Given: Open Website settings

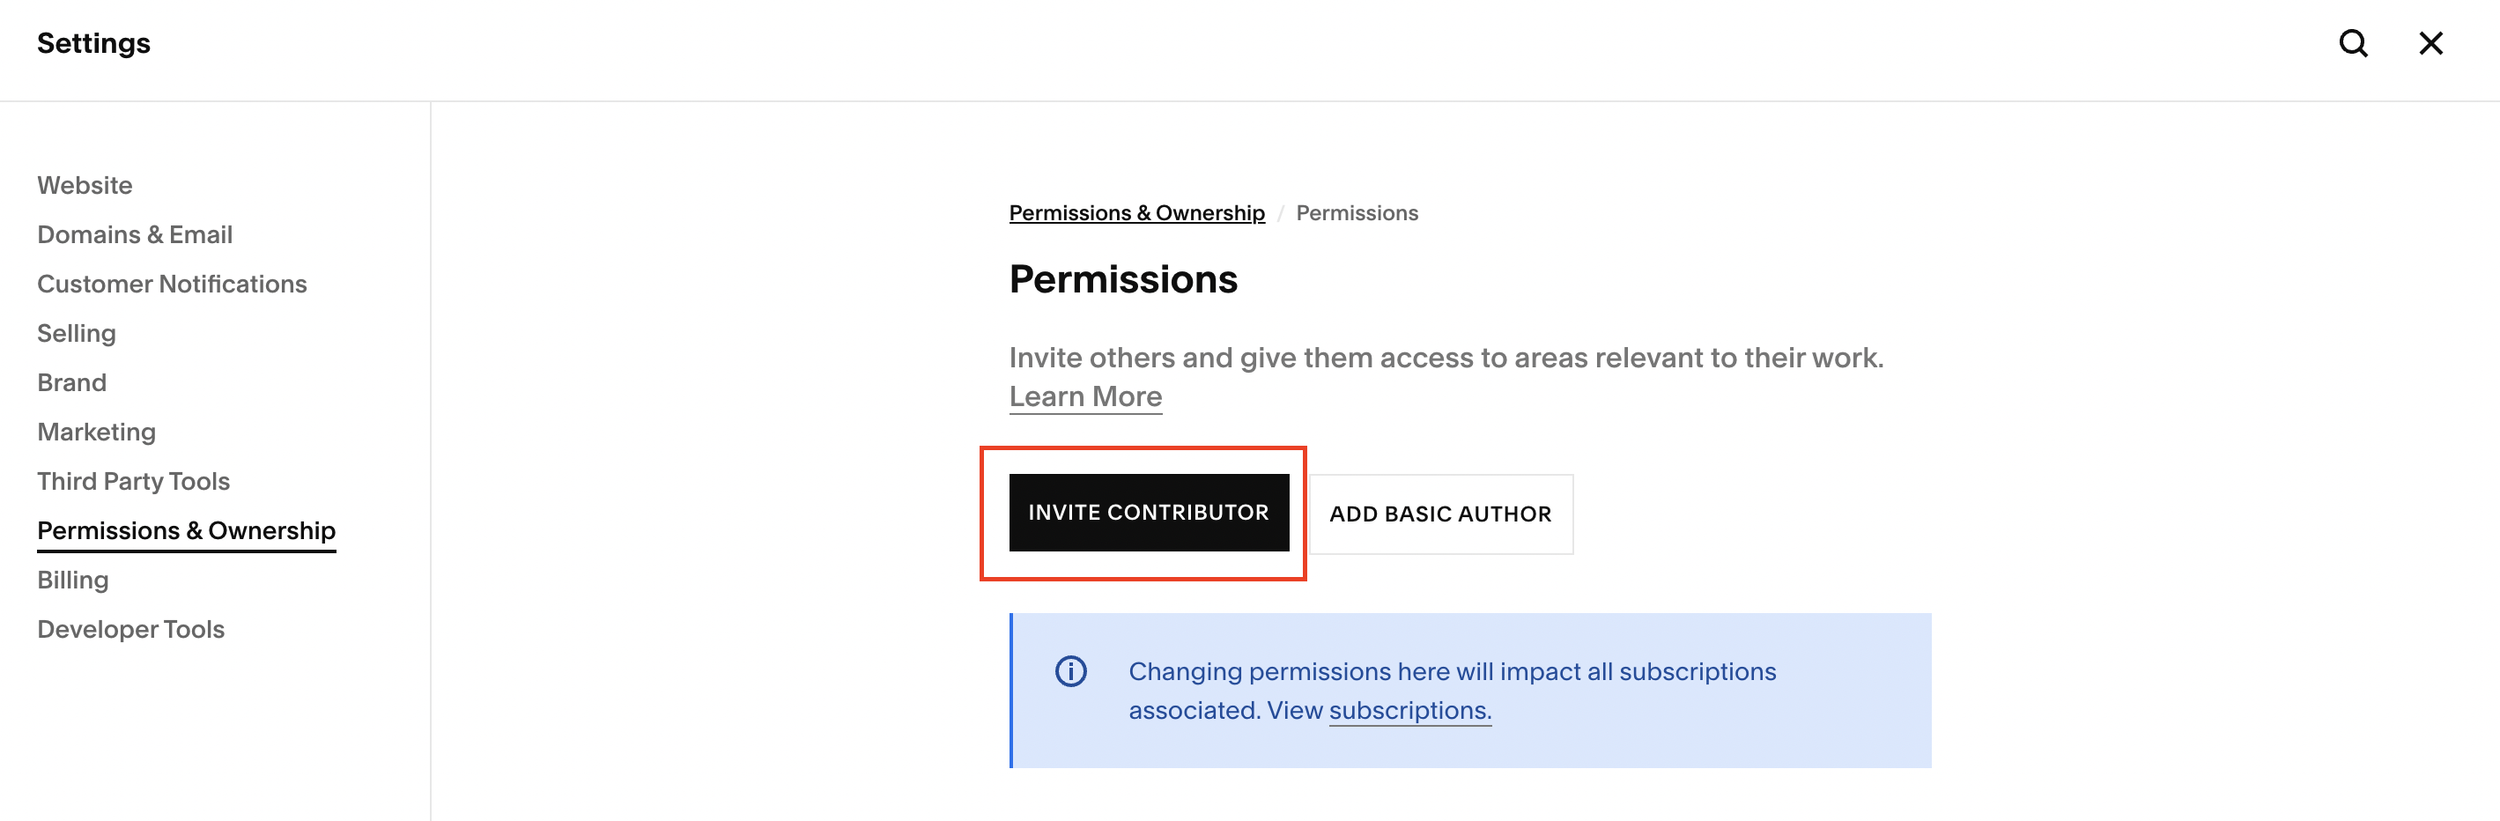Looking at the screenshot, I should [85, 185].
